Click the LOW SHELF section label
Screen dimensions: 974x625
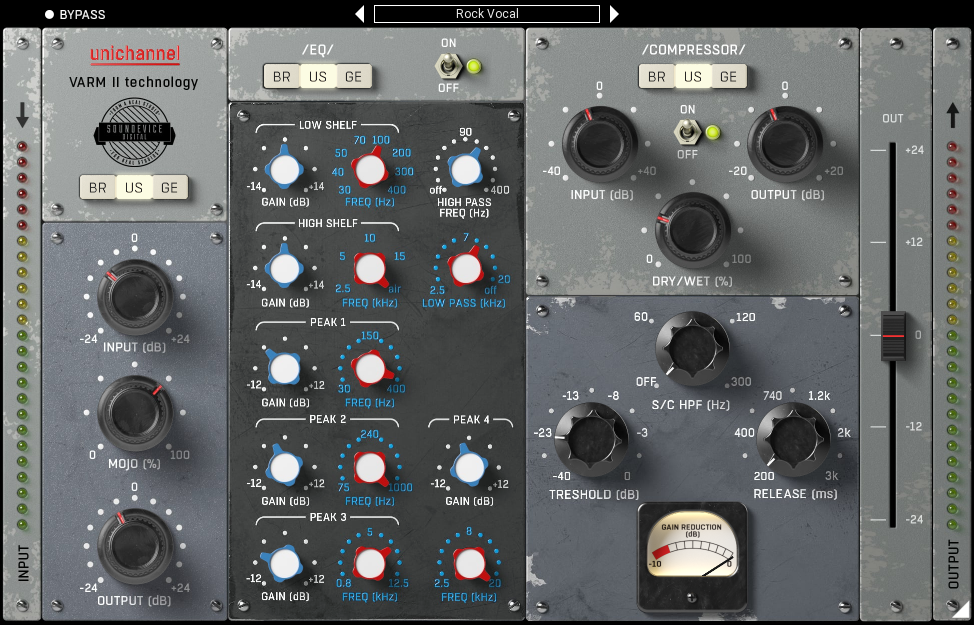point(327,125)
